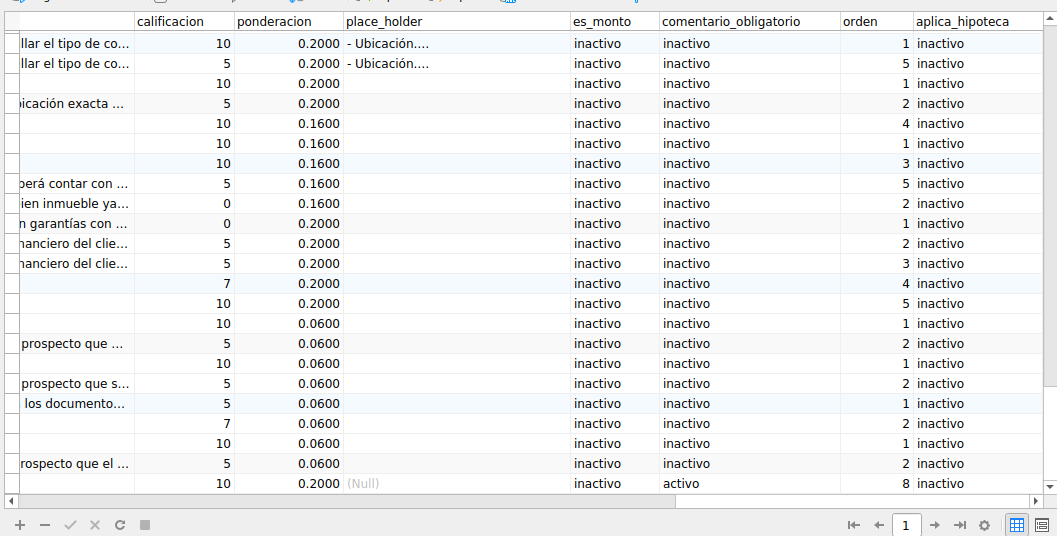Click the add record plus icon
The image size is (1057, 536).
pyautogui.click(x=20, y=525)
